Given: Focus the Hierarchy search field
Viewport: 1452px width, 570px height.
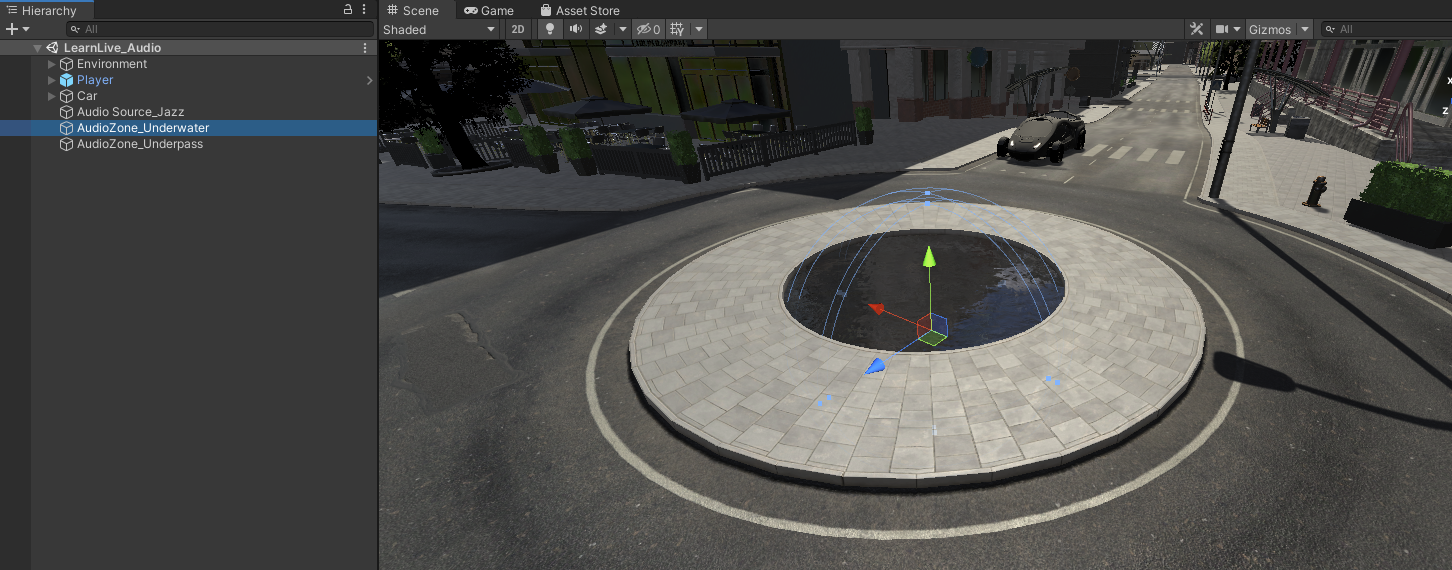Looking at the screenshot, I should pos(219,29).
